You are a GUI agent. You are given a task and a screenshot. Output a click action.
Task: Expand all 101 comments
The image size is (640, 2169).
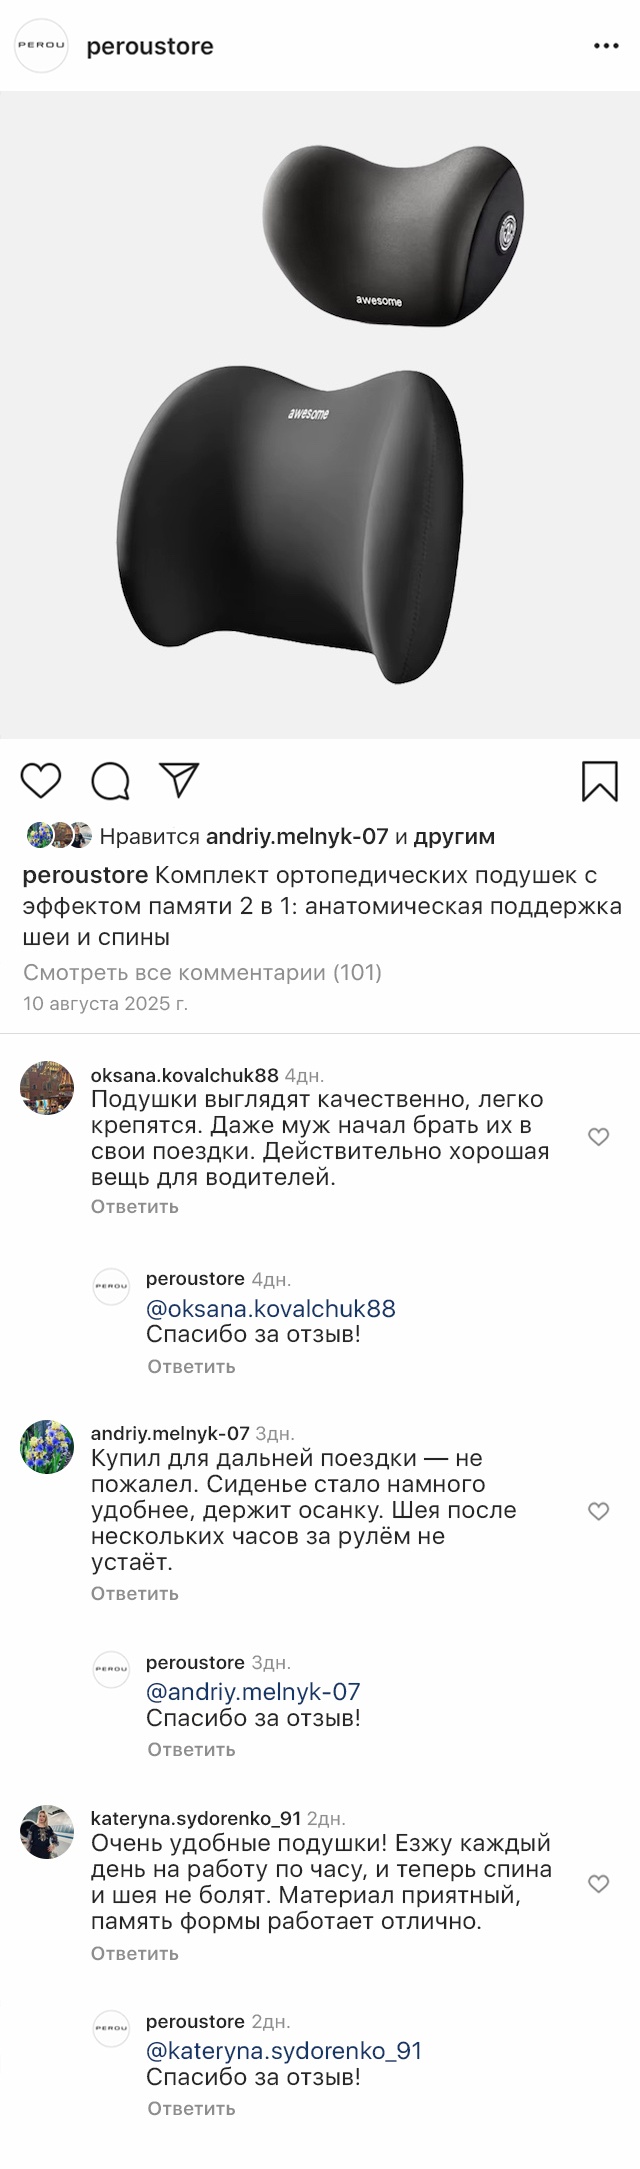(x=202, y=972)
